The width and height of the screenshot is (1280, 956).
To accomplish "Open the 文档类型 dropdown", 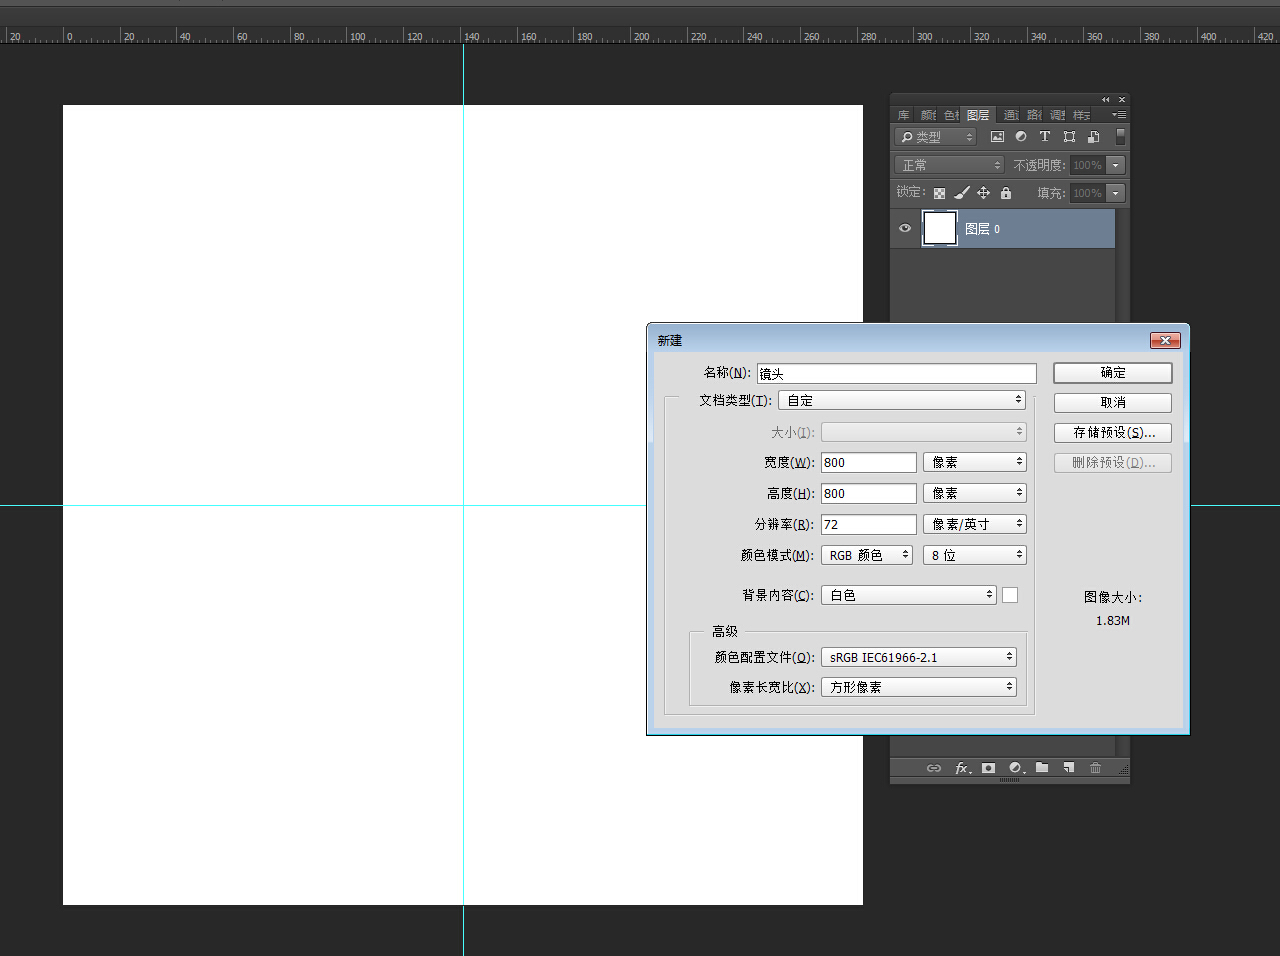I will 902,400.
